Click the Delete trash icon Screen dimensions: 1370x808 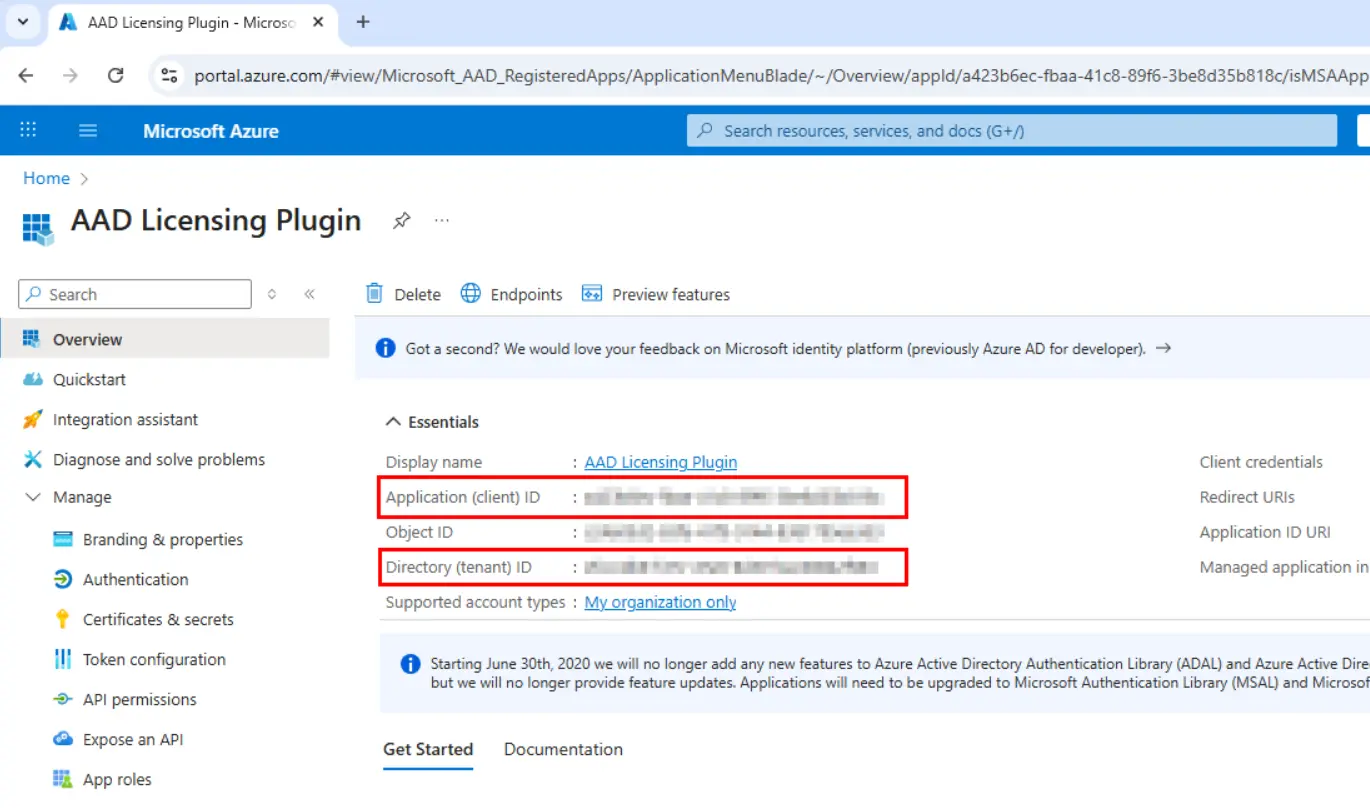coord(375,294)
